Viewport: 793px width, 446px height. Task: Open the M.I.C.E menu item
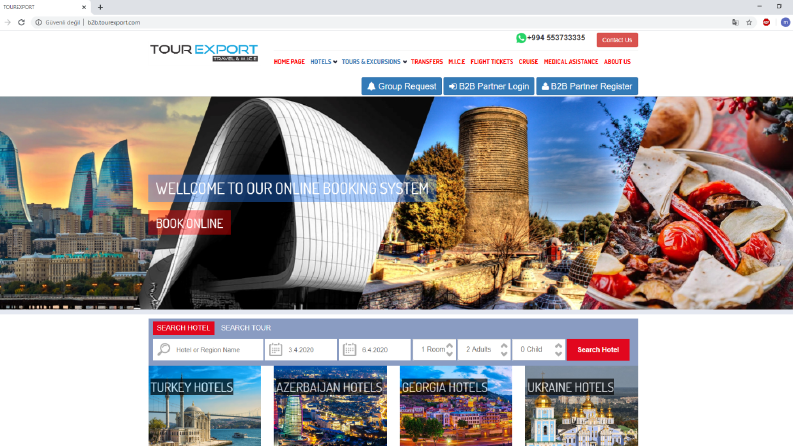click(x=457, y=62)
